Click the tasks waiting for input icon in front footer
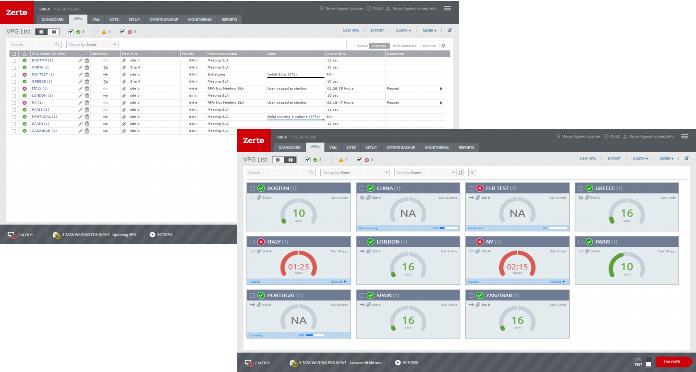Image resolution: width=696 pixels, height=372 pixels. point(293,363)
